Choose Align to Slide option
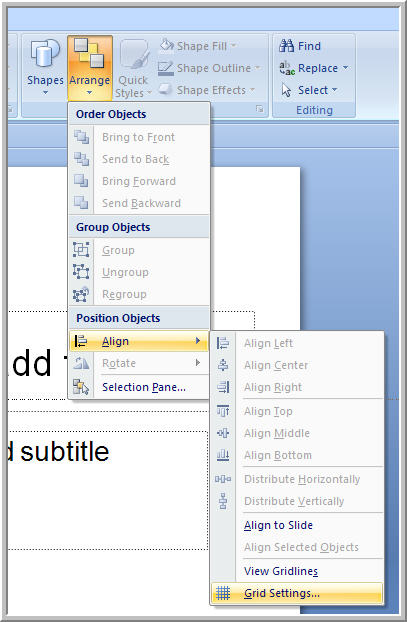Image resolution: width=407 pixels, height=622 pixels. point(278,525)
